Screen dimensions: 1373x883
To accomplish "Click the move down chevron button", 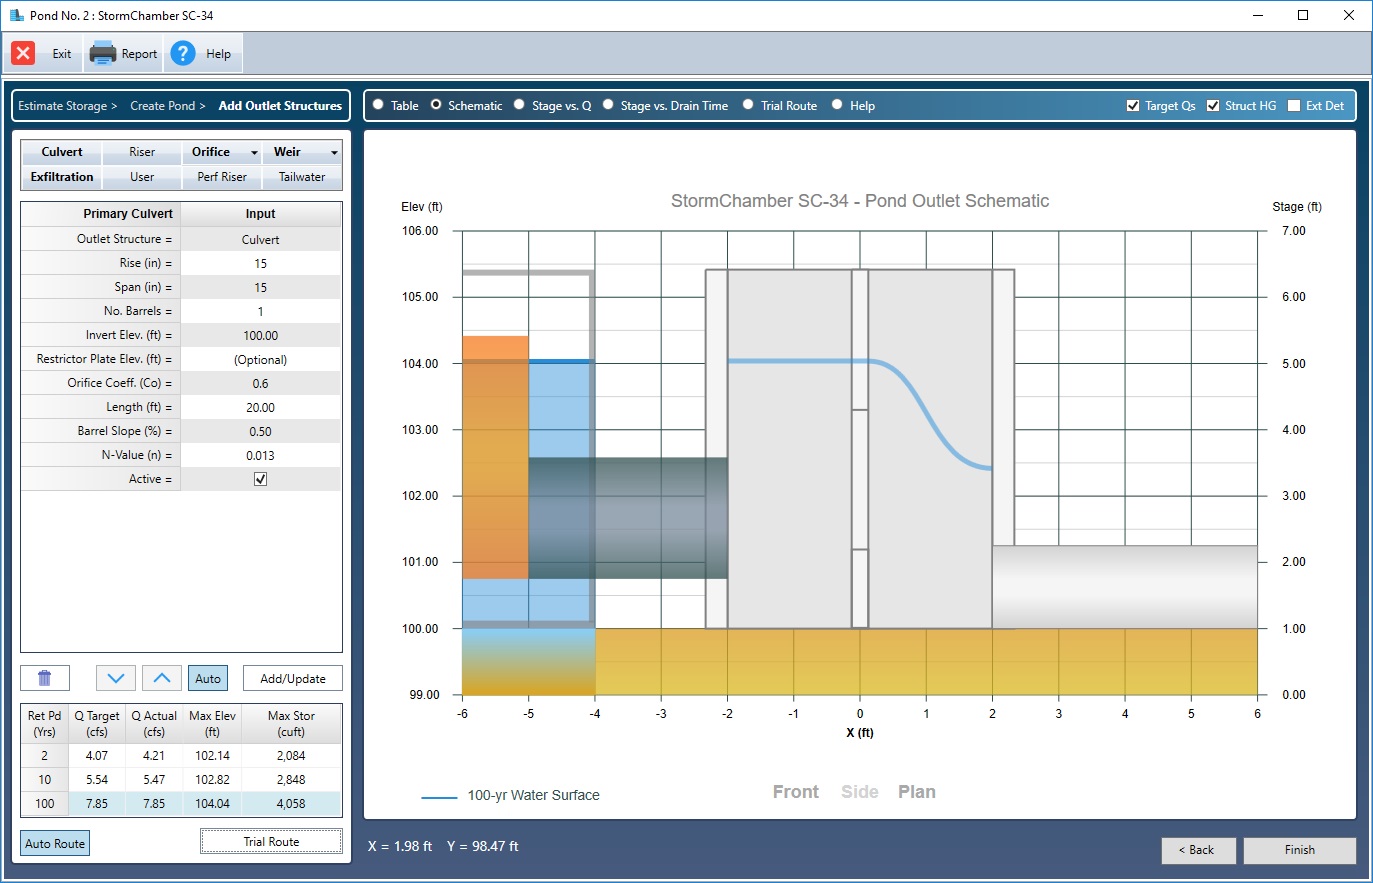I will [x=116, y=678].
